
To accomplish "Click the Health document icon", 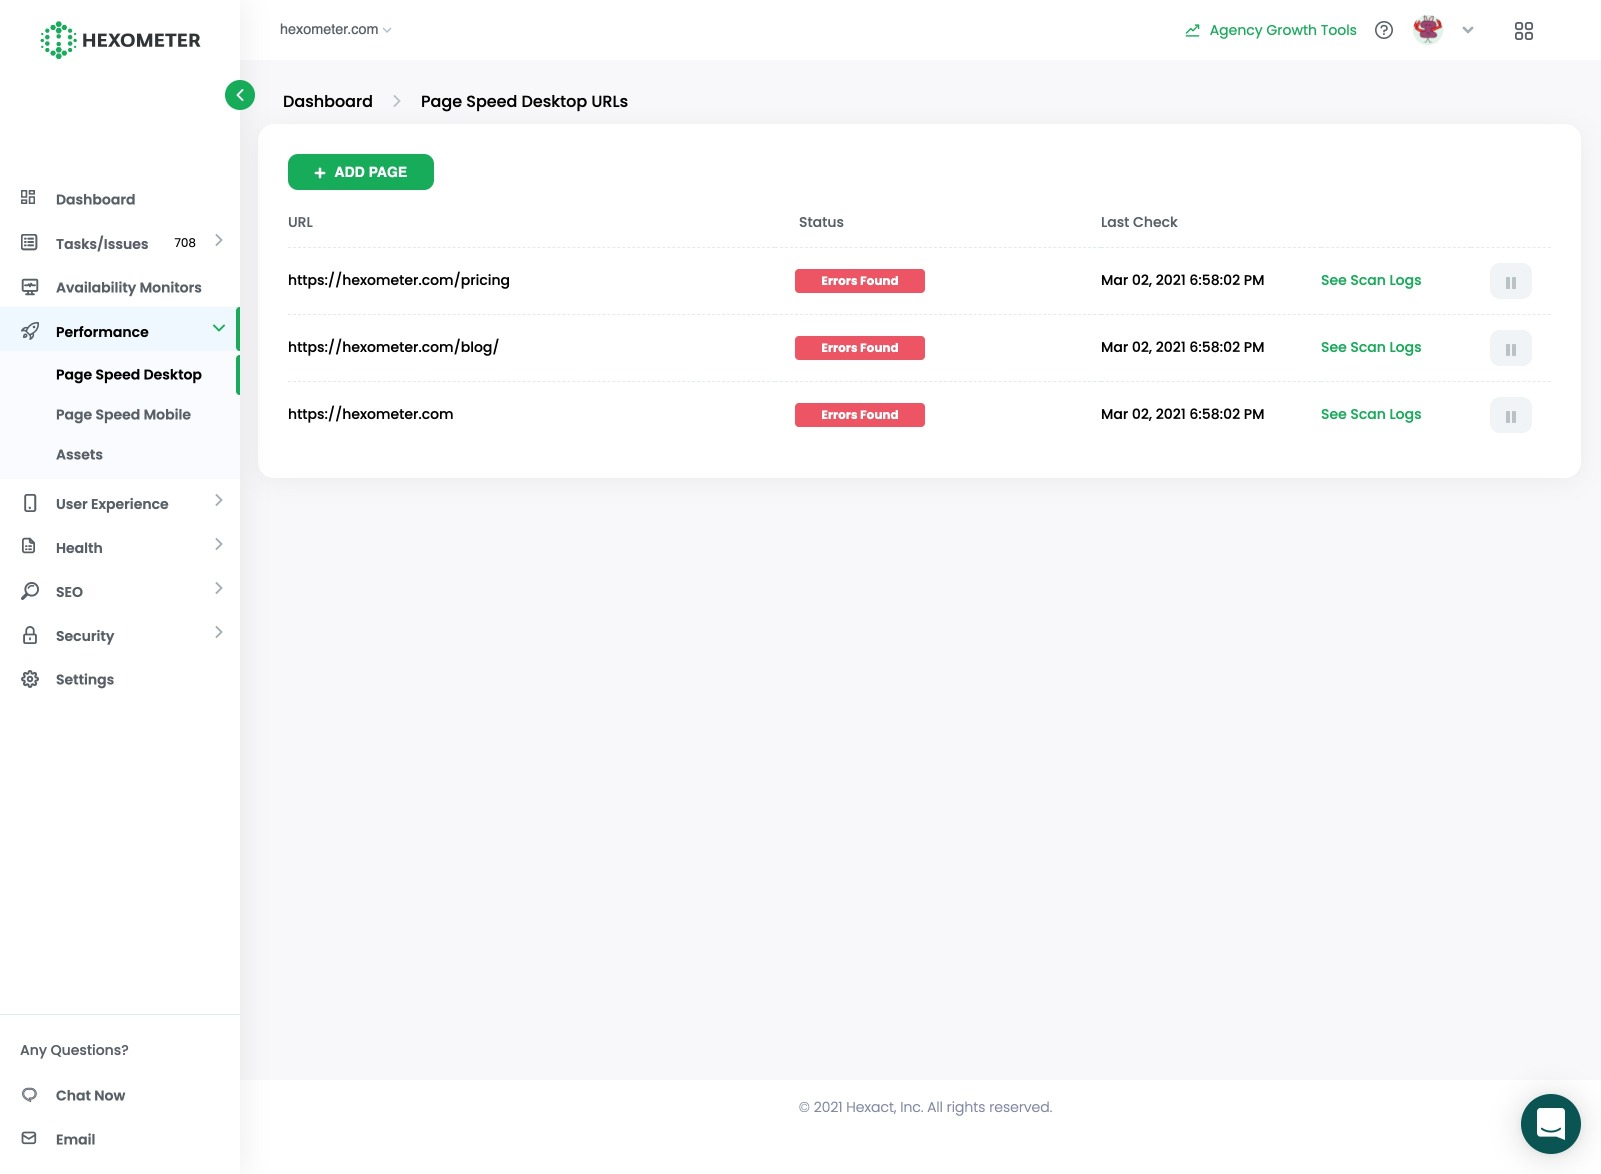I will click(29, 547).
